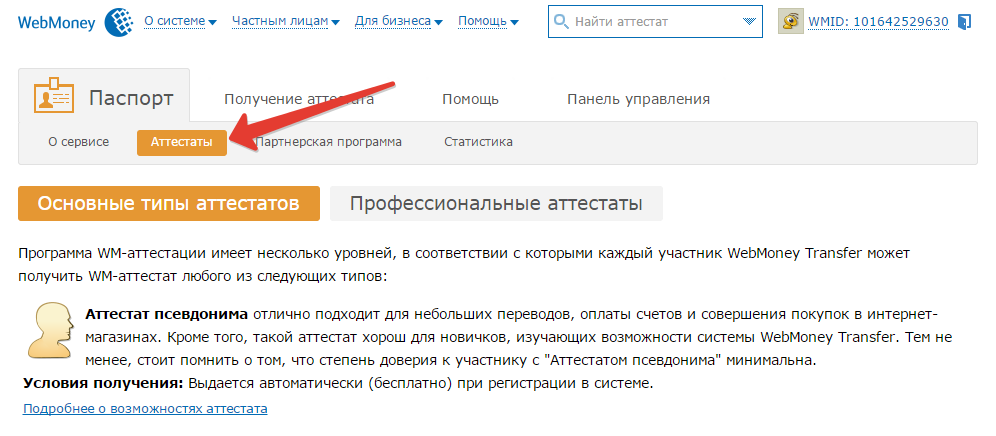The height and width of the screenshot is (436, 996).
Task: Open the Помощь tab in the Паспорт navigation
Action: pos(471,99)
